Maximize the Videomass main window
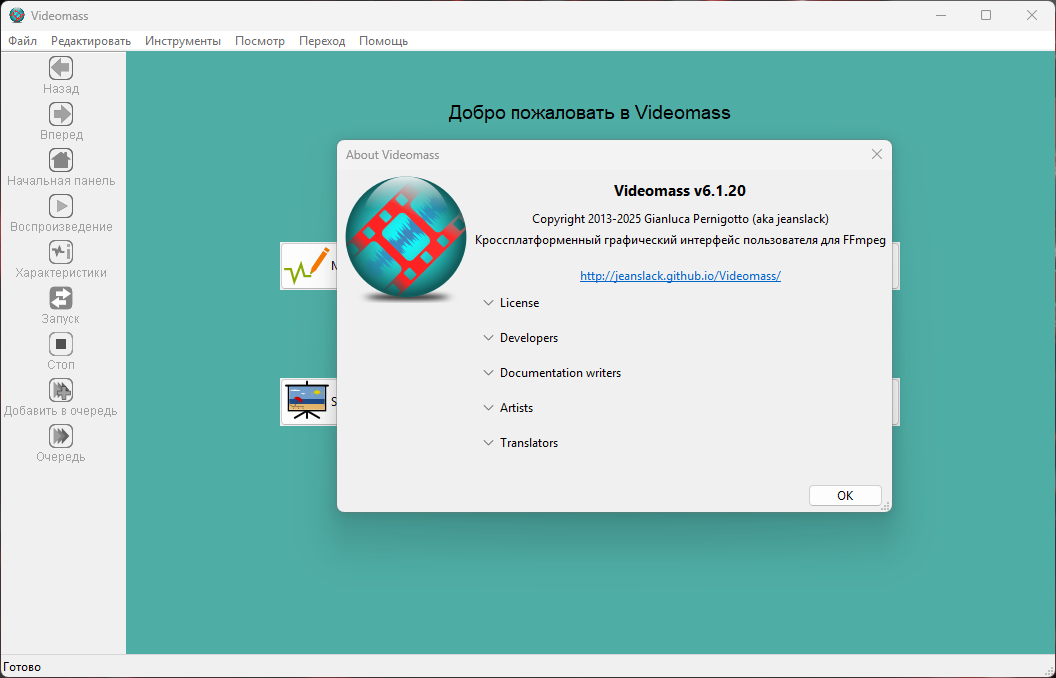Image resolution: width=1056 pixels, height=678 pixels. click(986, 15)
